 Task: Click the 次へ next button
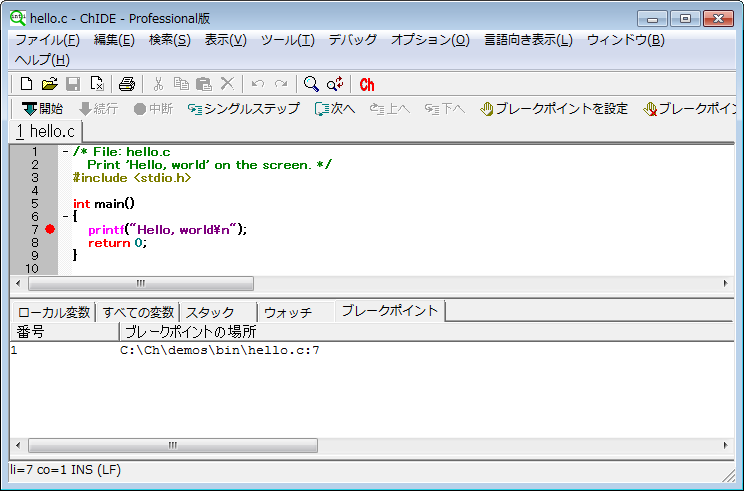click(x=335, y=109)
